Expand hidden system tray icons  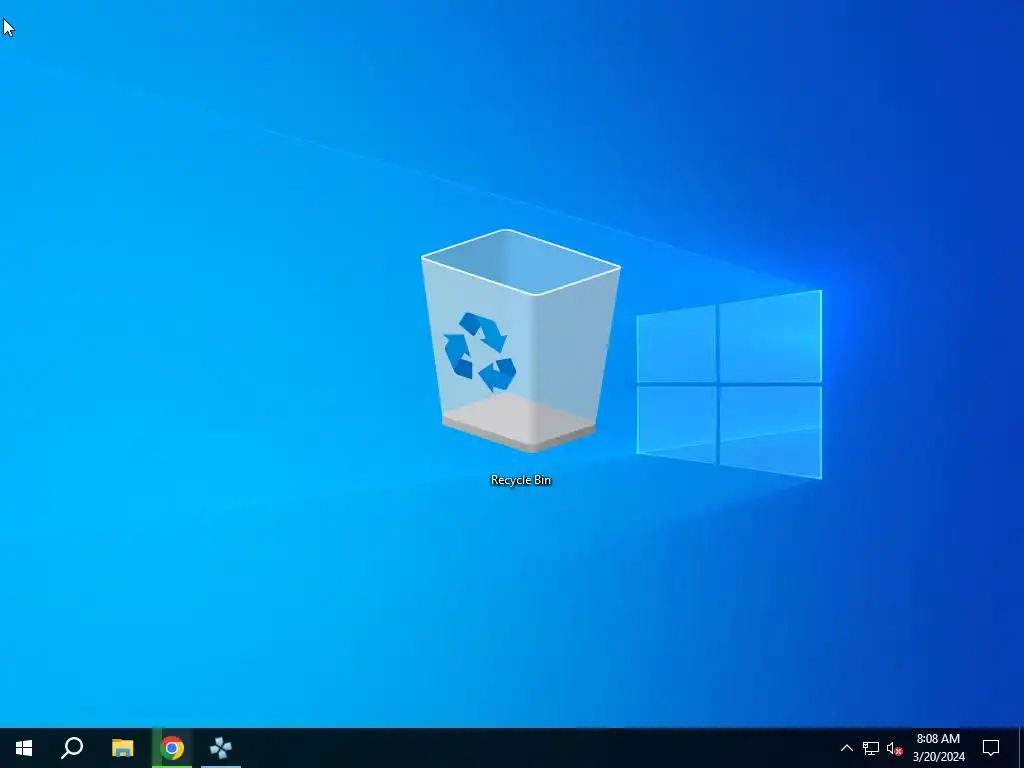click(846, 748)
